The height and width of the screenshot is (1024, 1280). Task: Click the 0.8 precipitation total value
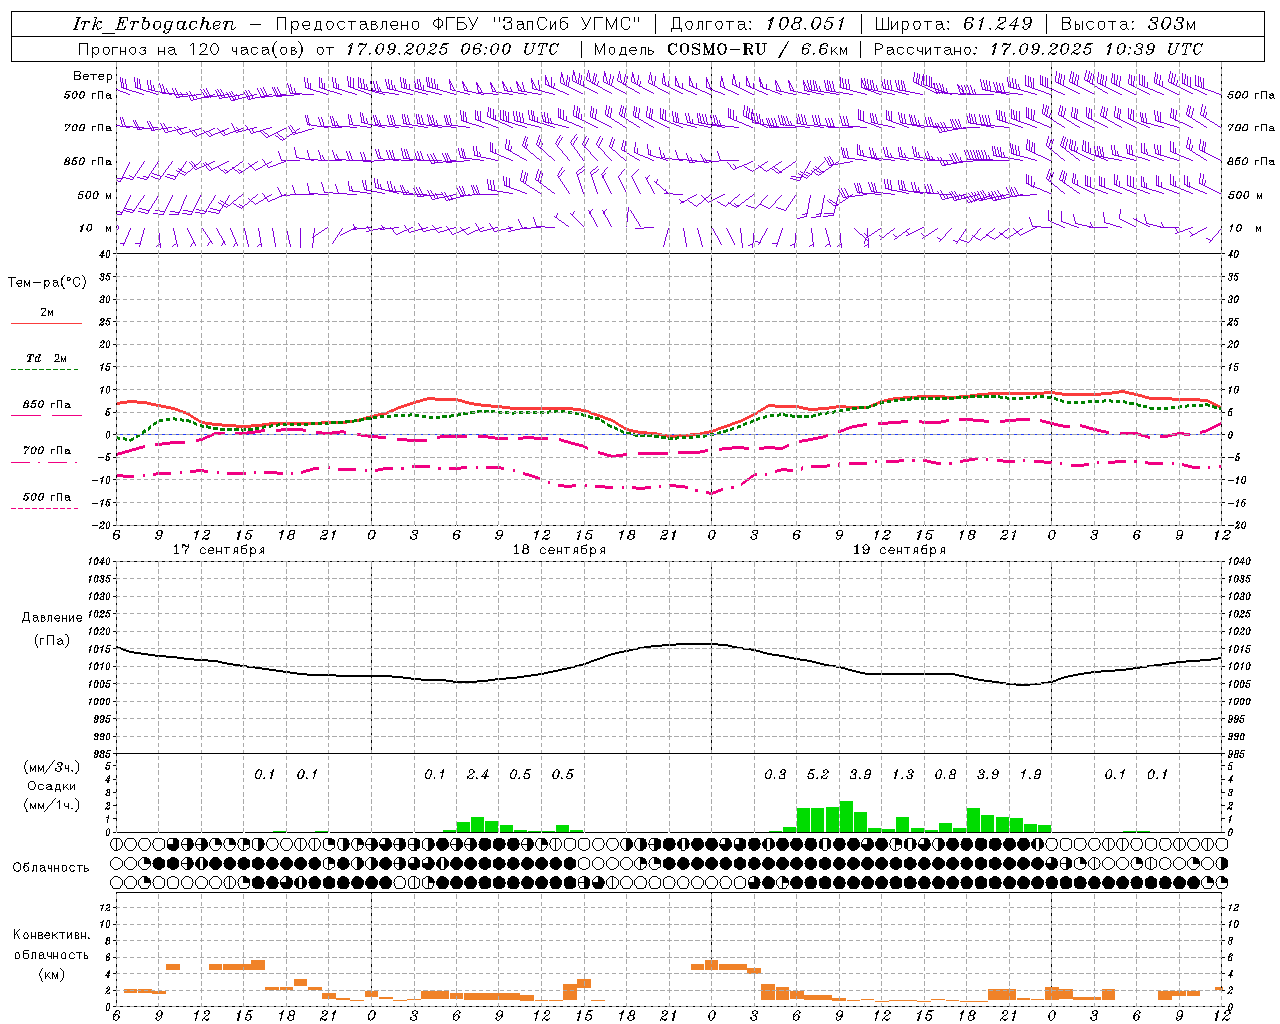click(x=945, y=774)
